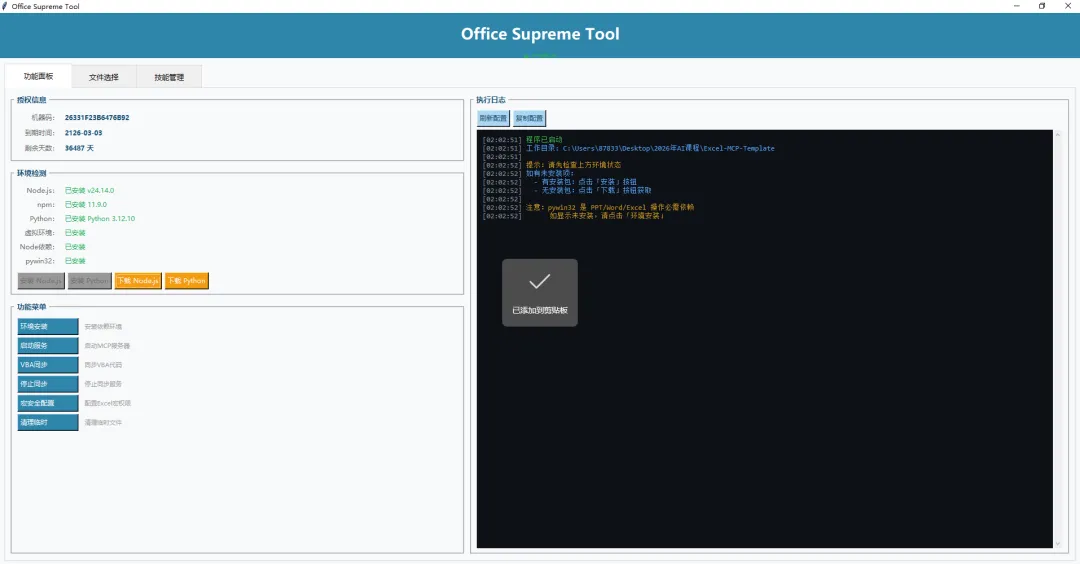Click the description 启动MCP服务器
Viewport: 1080px width, 564px height.
pyautogui.click(x=107, y=346)
